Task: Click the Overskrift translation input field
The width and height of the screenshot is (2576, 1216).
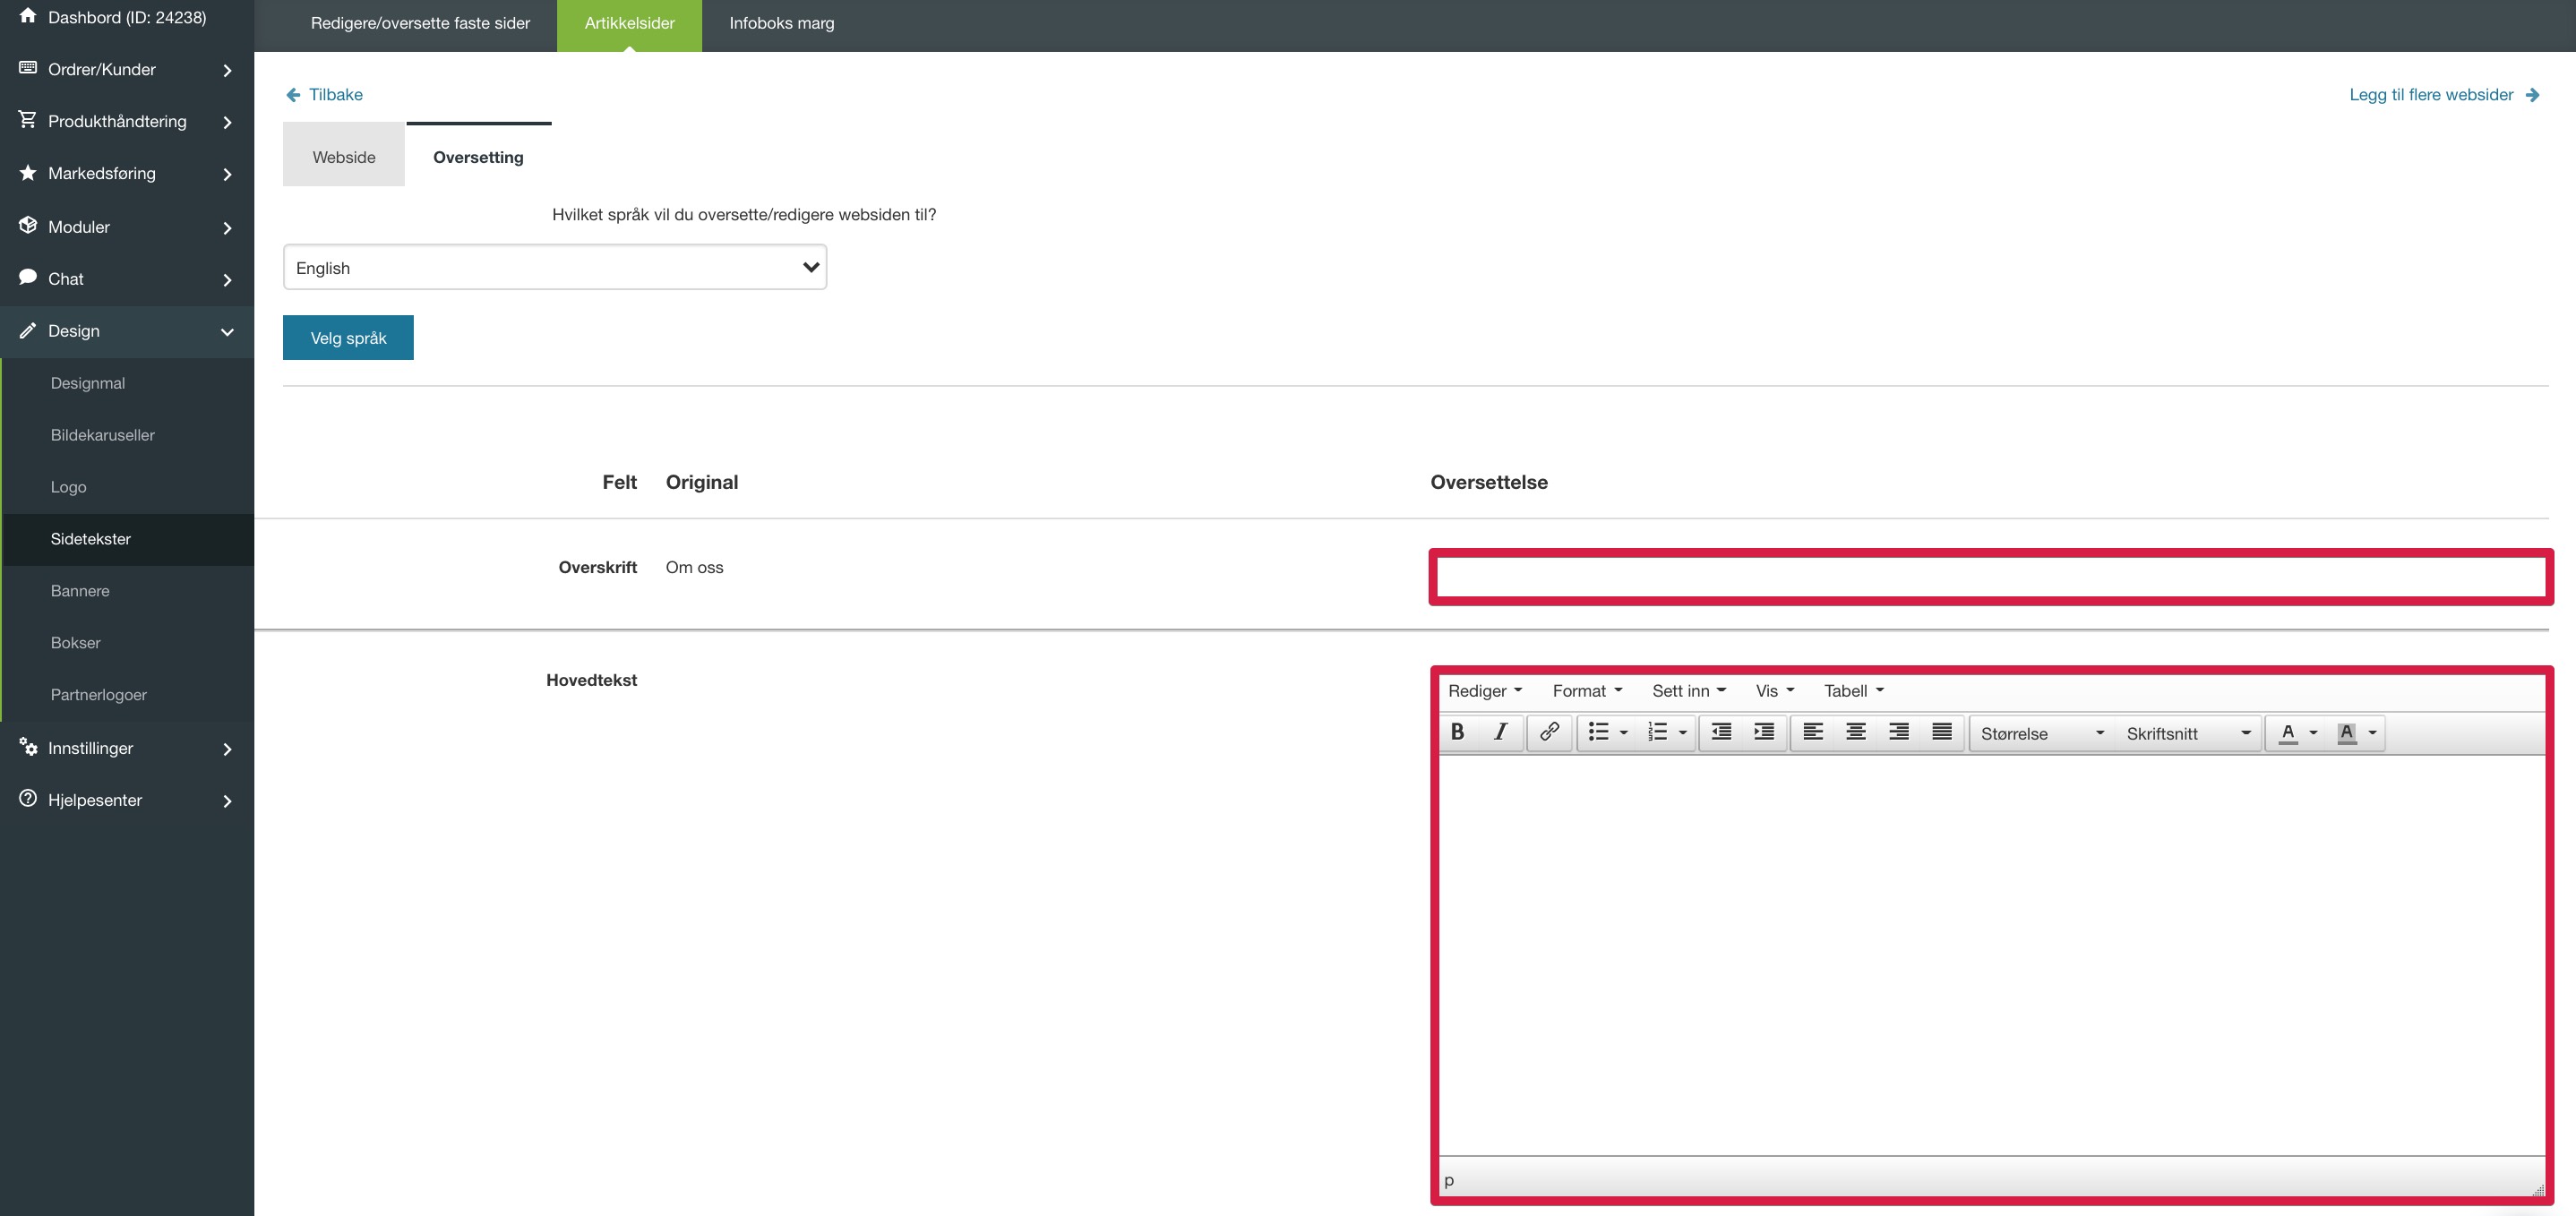Action: tap(1990, 577)
